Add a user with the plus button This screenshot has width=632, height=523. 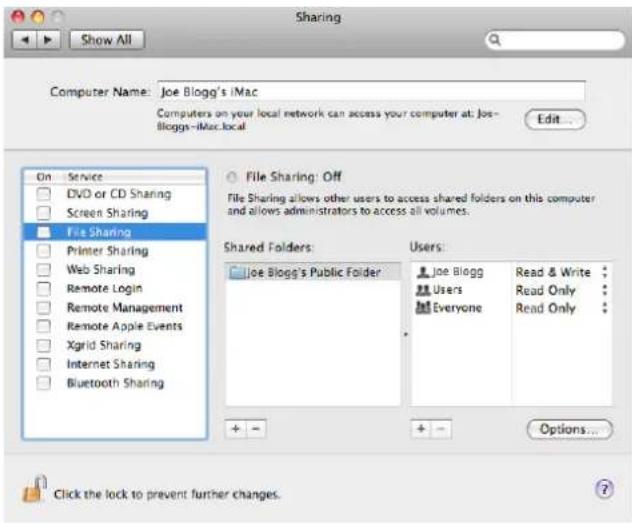pos(421,429)
